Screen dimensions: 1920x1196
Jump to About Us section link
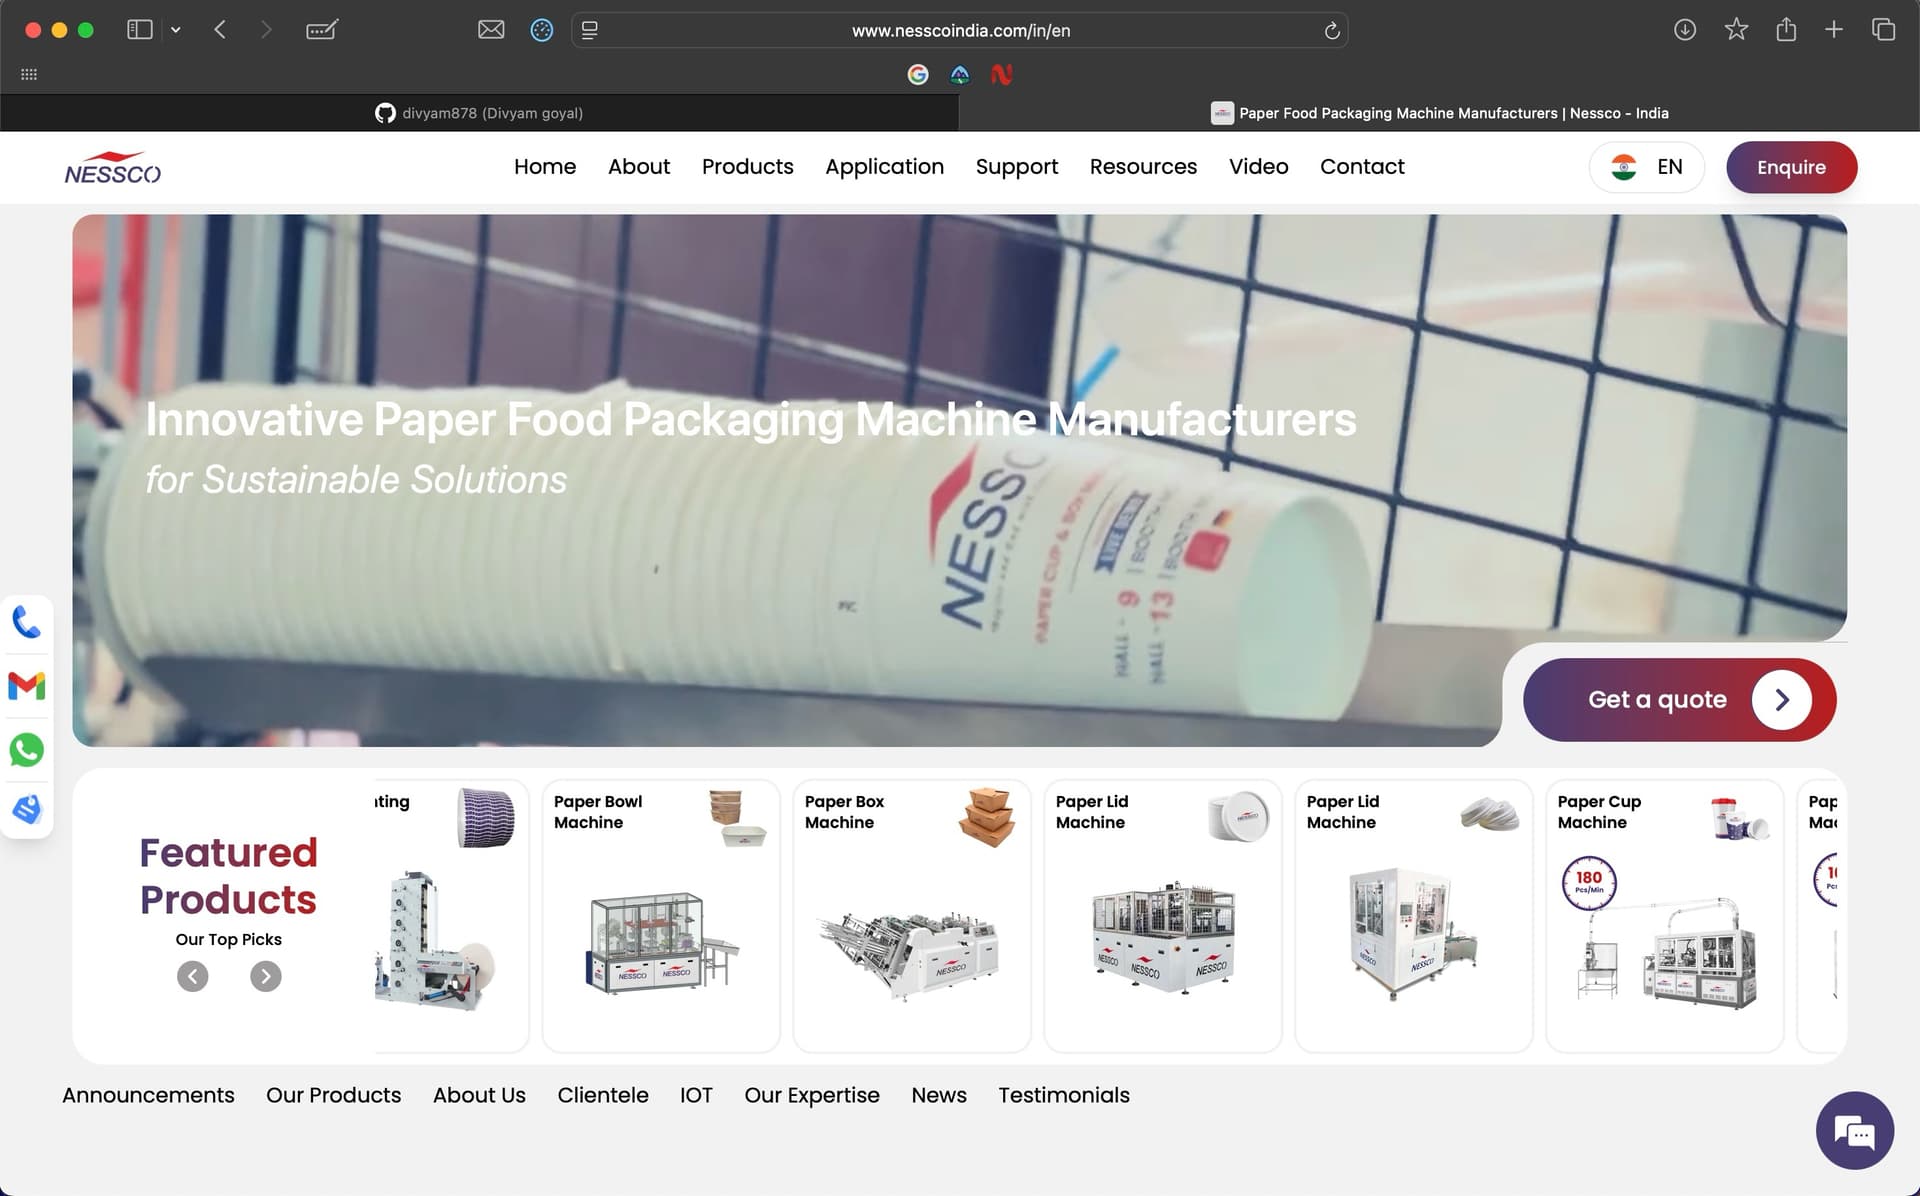pos(479,1095)
